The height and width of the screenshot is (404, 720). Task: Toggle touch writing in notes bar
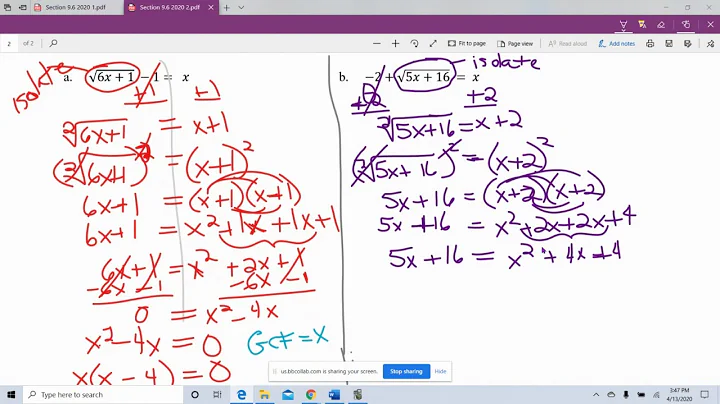point(686,25)
